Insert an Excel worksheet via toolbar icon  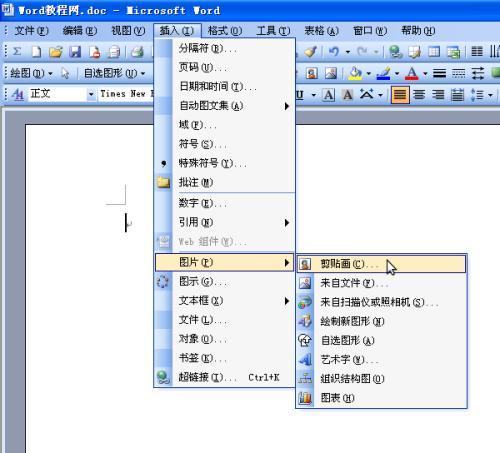pos(454,52)
